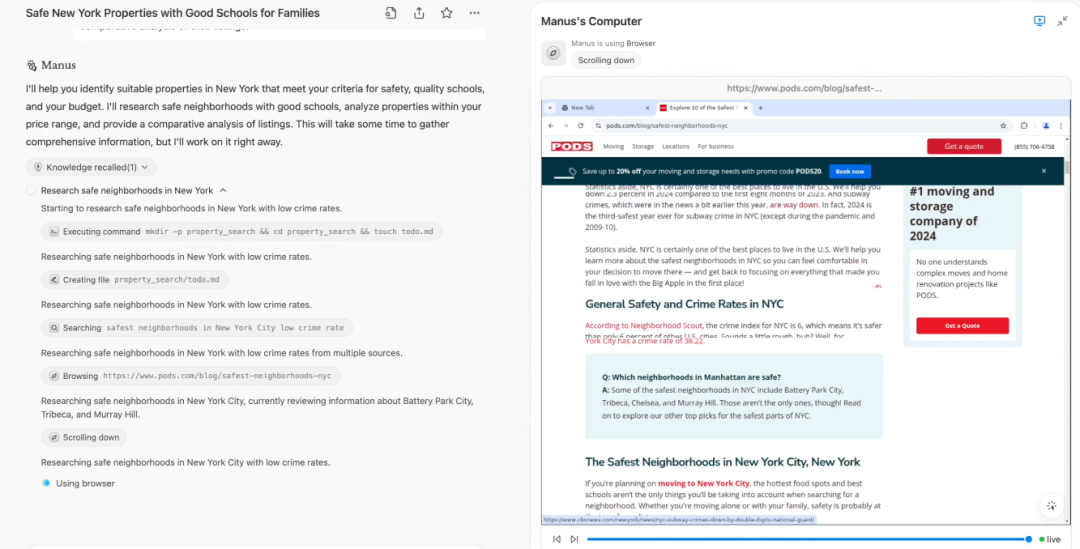Click the share icon in the header
Viewport: 1080px width, 549px height.
pyautogui.click(x=419, y=13)
